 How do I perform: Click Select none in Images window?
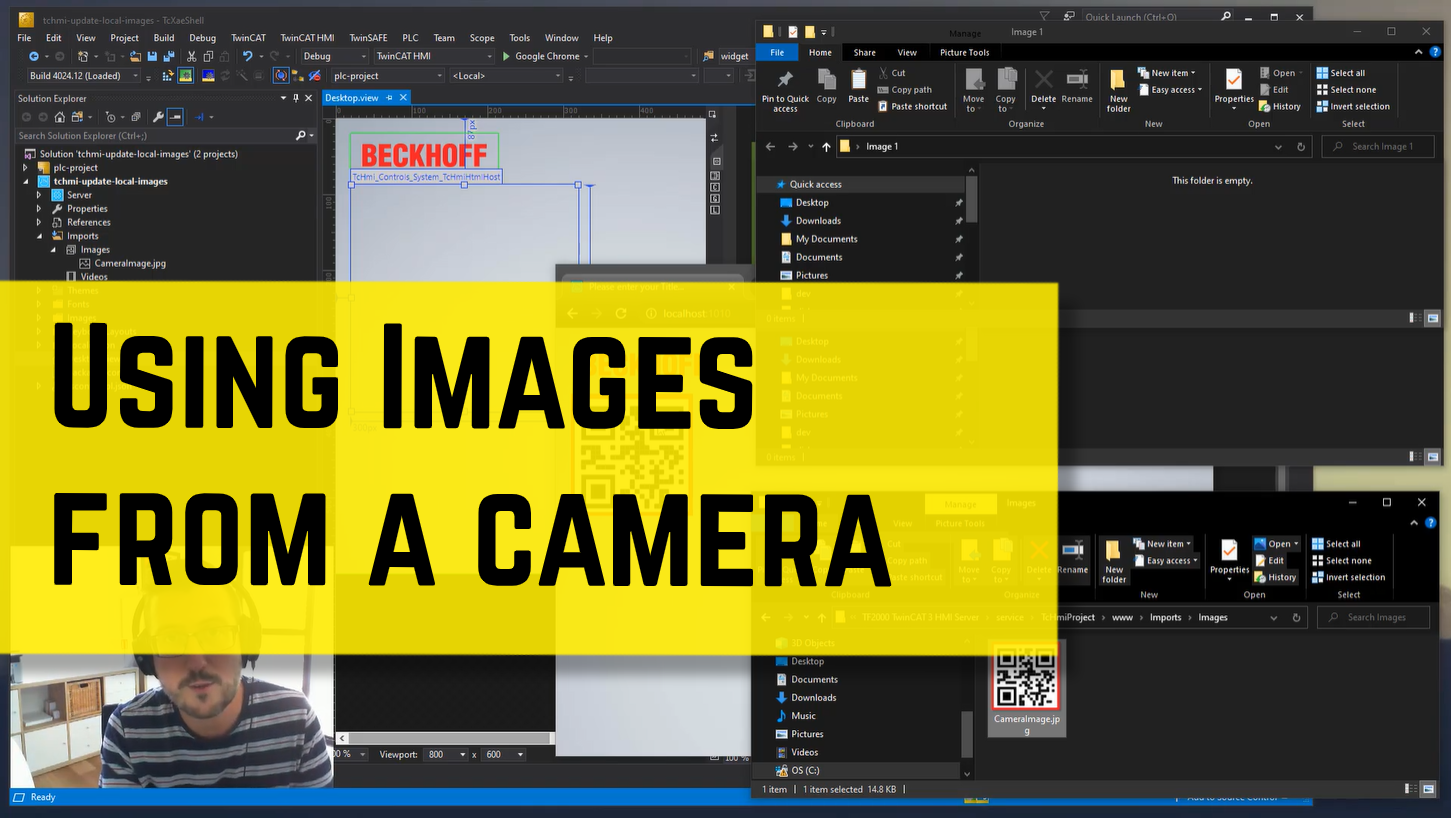1342,561
